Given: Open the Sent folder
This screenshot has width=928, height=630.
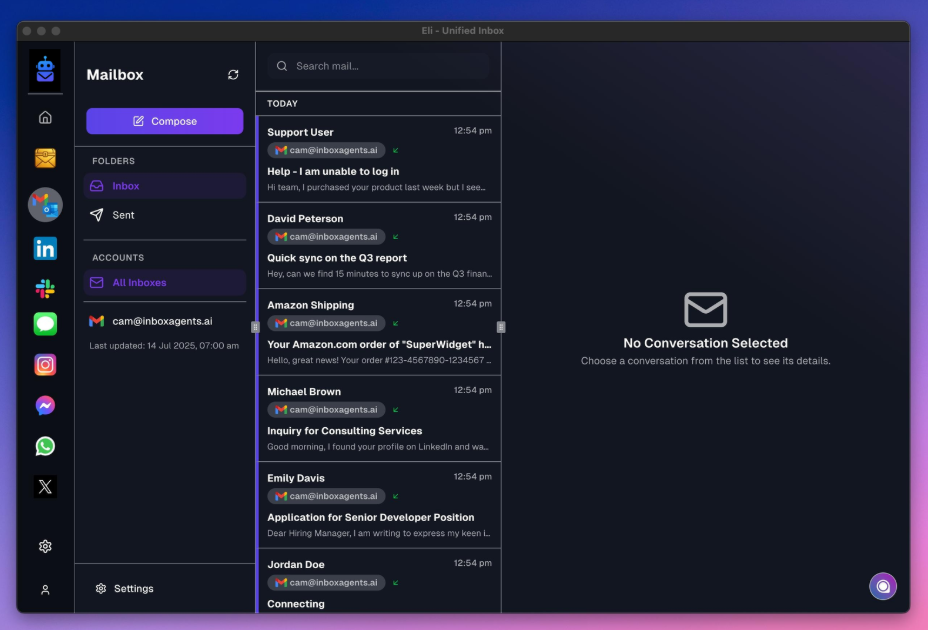Looking at the screenshot, I should [x=165, y=215].
